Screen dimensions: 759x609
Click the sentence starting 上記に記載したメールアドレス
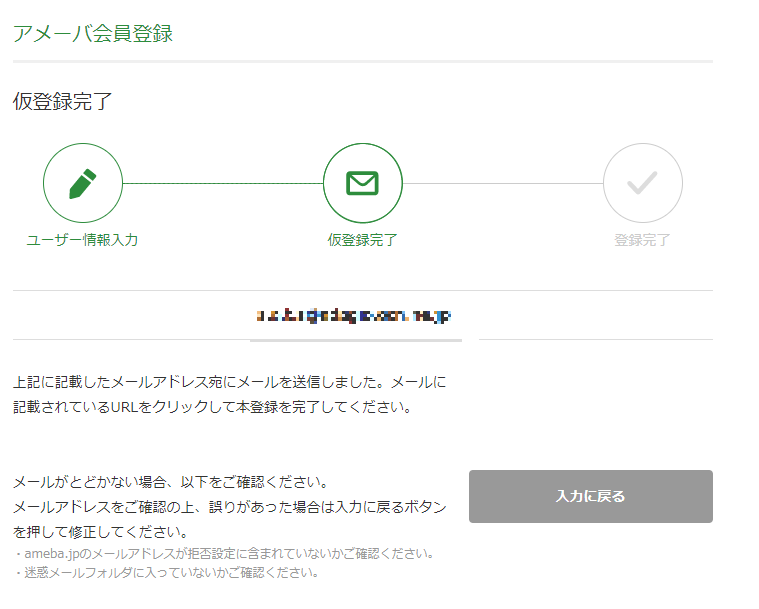point(229,382)
